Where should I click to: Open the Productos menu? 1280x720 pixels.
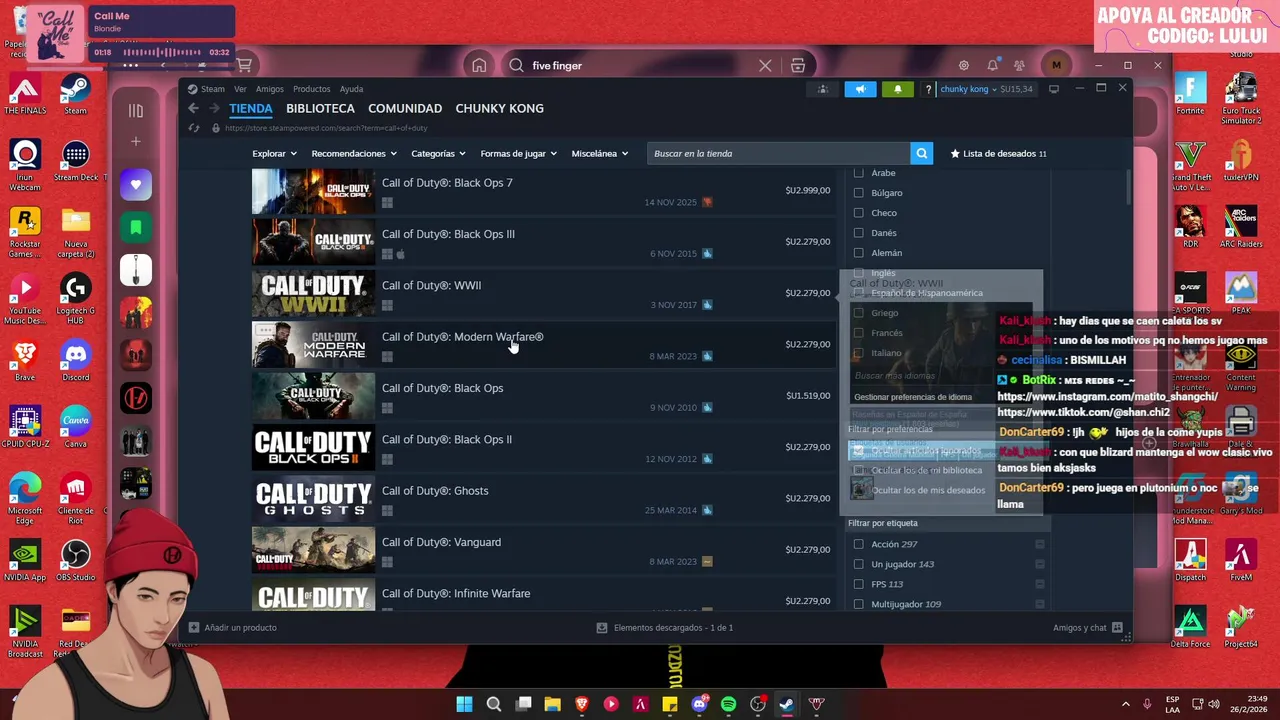311,89
